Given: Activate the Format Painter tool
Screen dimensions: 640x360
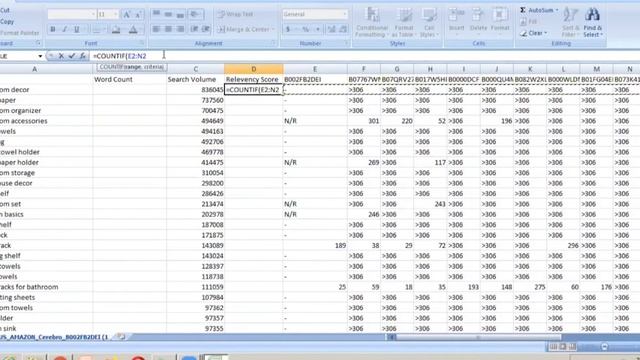Looking at the screenshot, I should click(x=20, y=33).
